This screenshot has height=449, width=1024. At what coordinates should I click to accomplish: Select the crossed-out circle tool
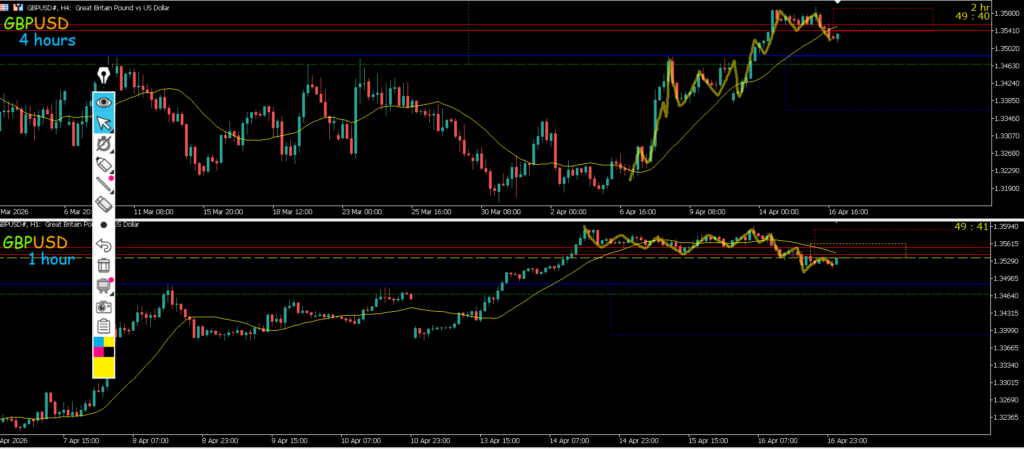(103, 144)
